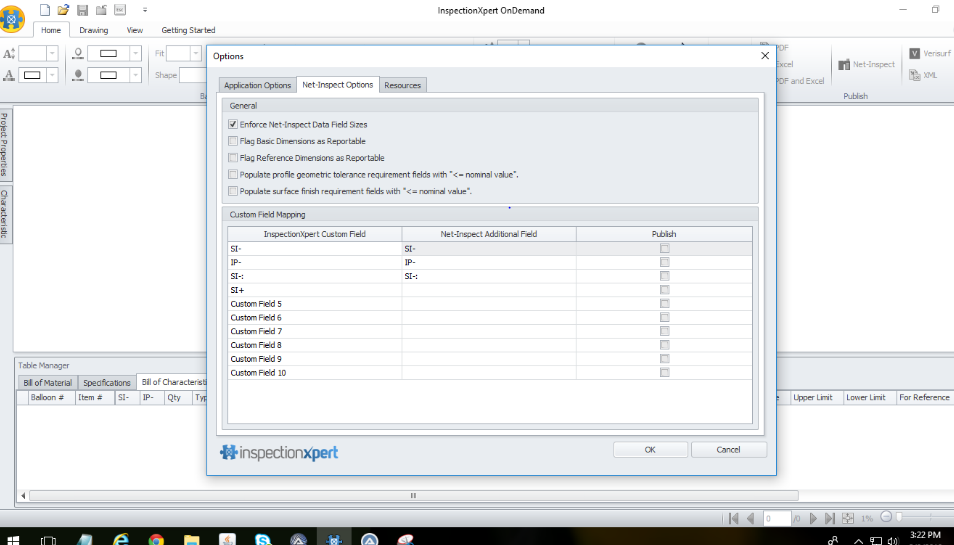Open the font size dropdown arrow
954x545 pixels.
52,54
